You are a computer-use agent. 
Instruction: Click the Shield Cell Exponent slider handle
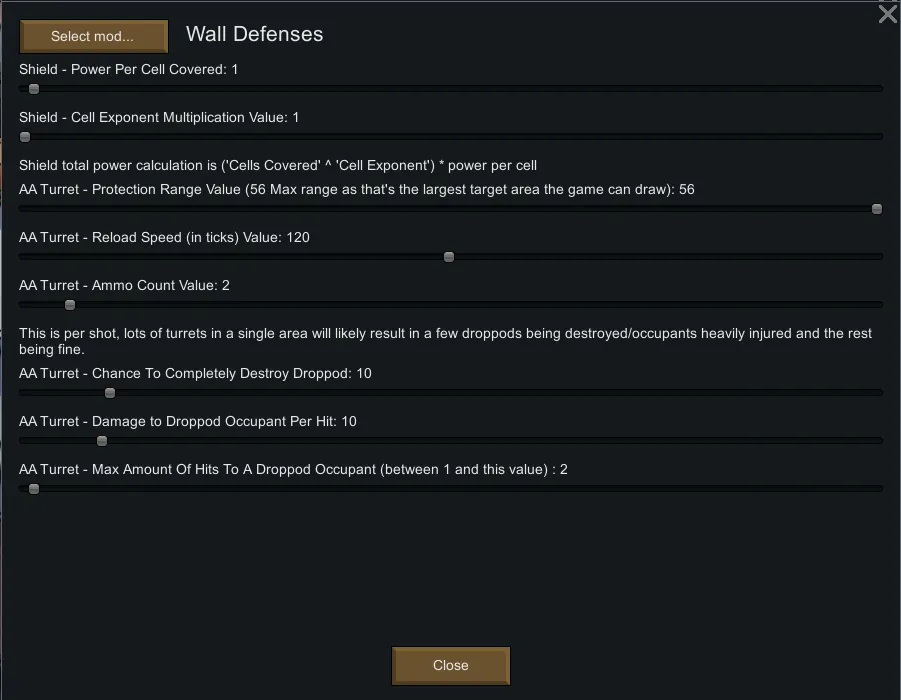[x=26, y=137]
